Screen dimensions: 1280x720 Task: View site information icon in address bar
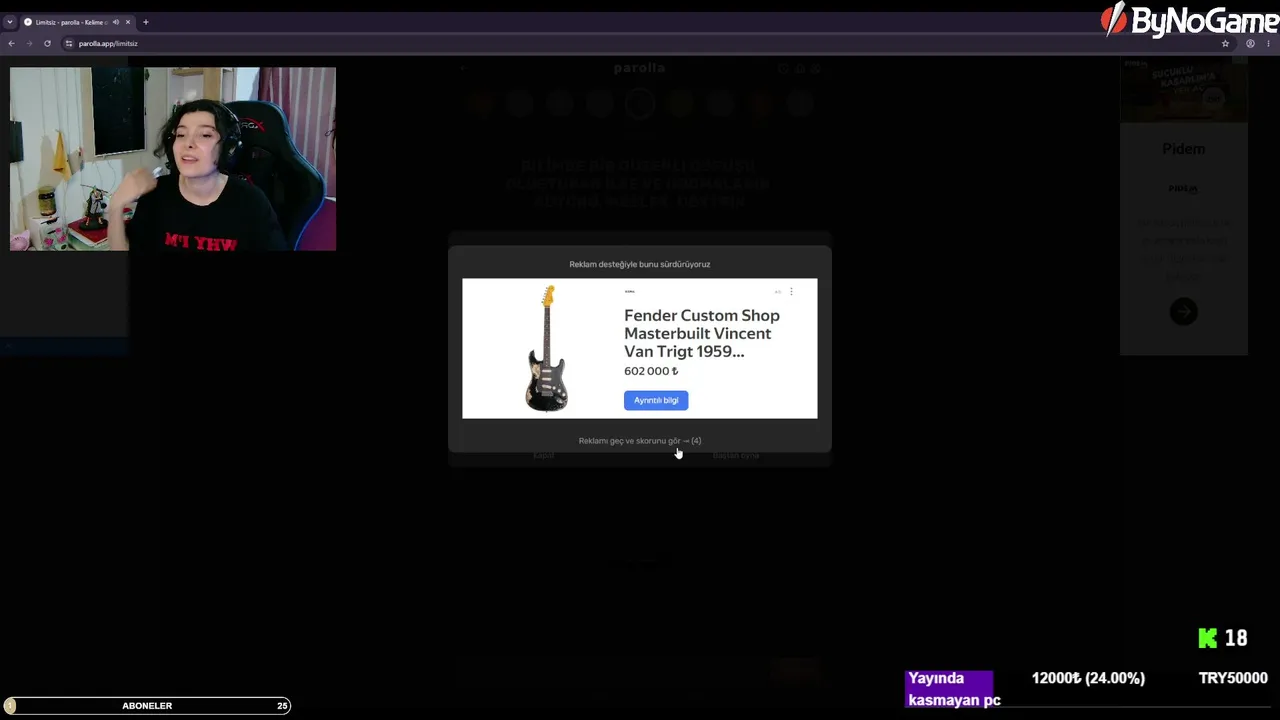click(69, 44)
